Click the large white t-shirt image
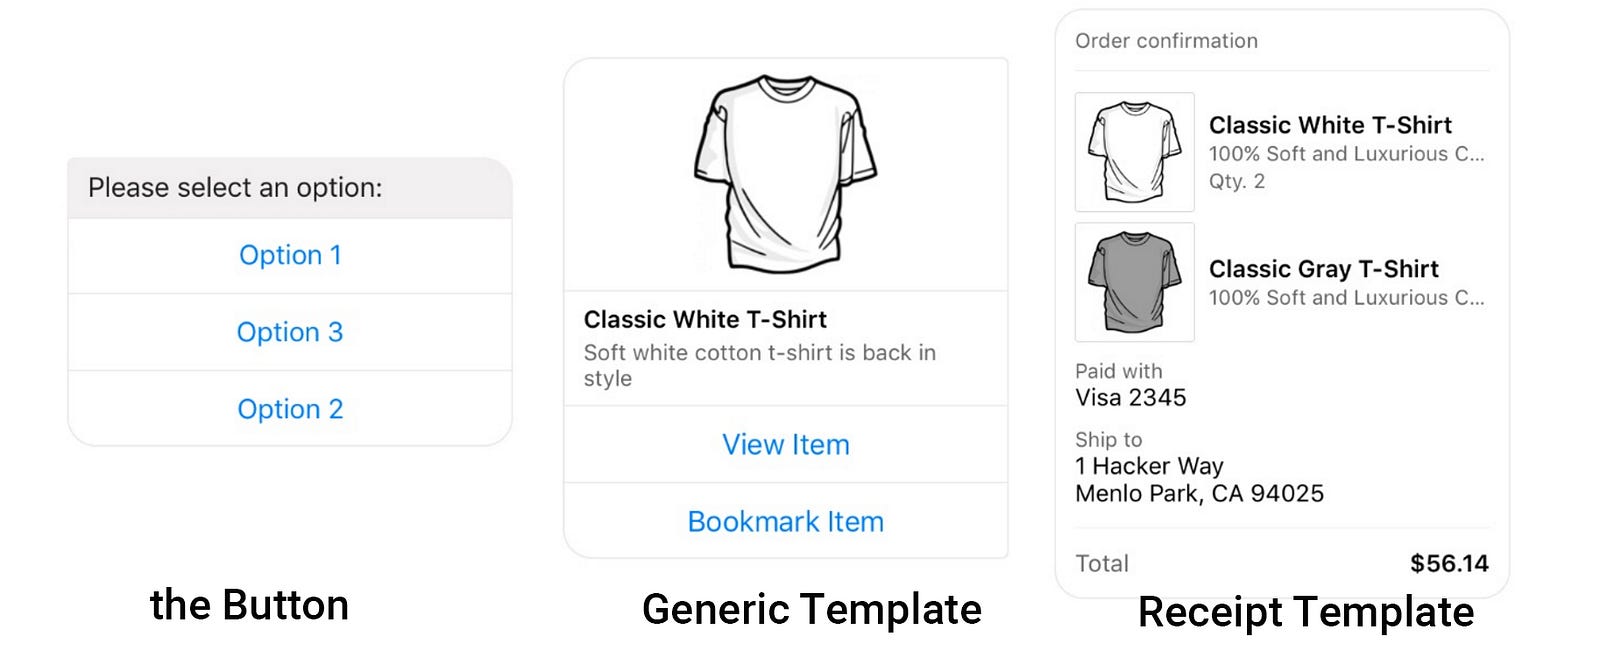Image resolution: width=1600 pixels, height=650 pixels. [785, 175]
